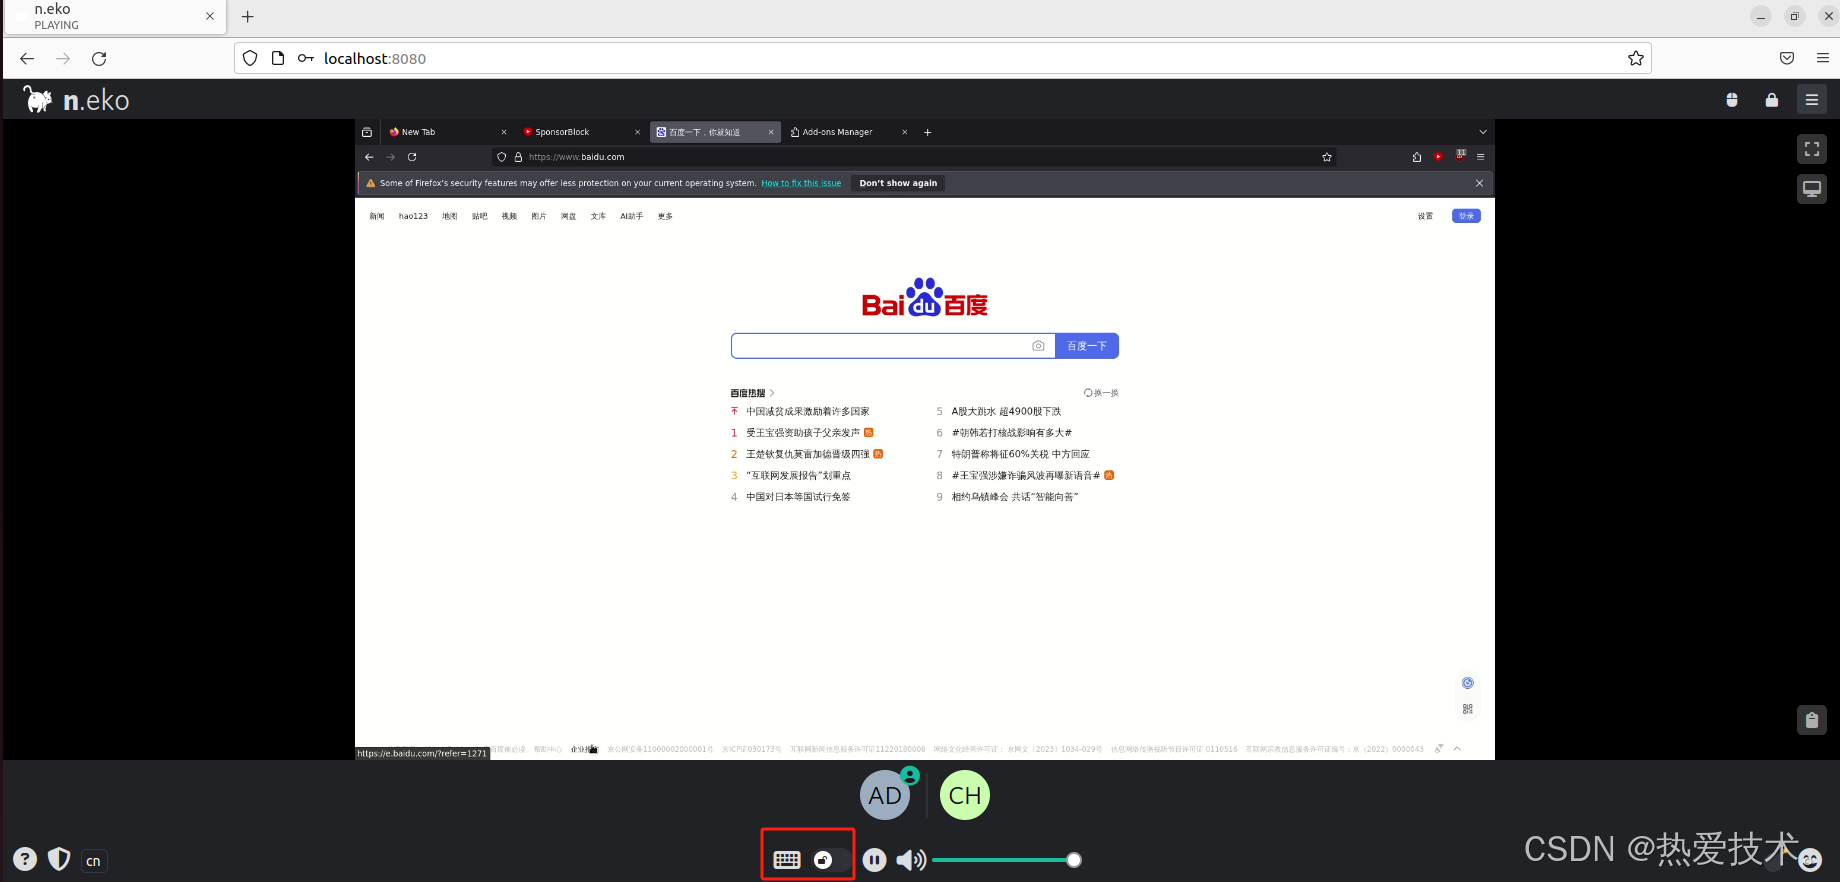The height and width of the screenshot is (882, 1840).
Task: Click the Baidu floating assistant icon
Action: (1468, 683)
